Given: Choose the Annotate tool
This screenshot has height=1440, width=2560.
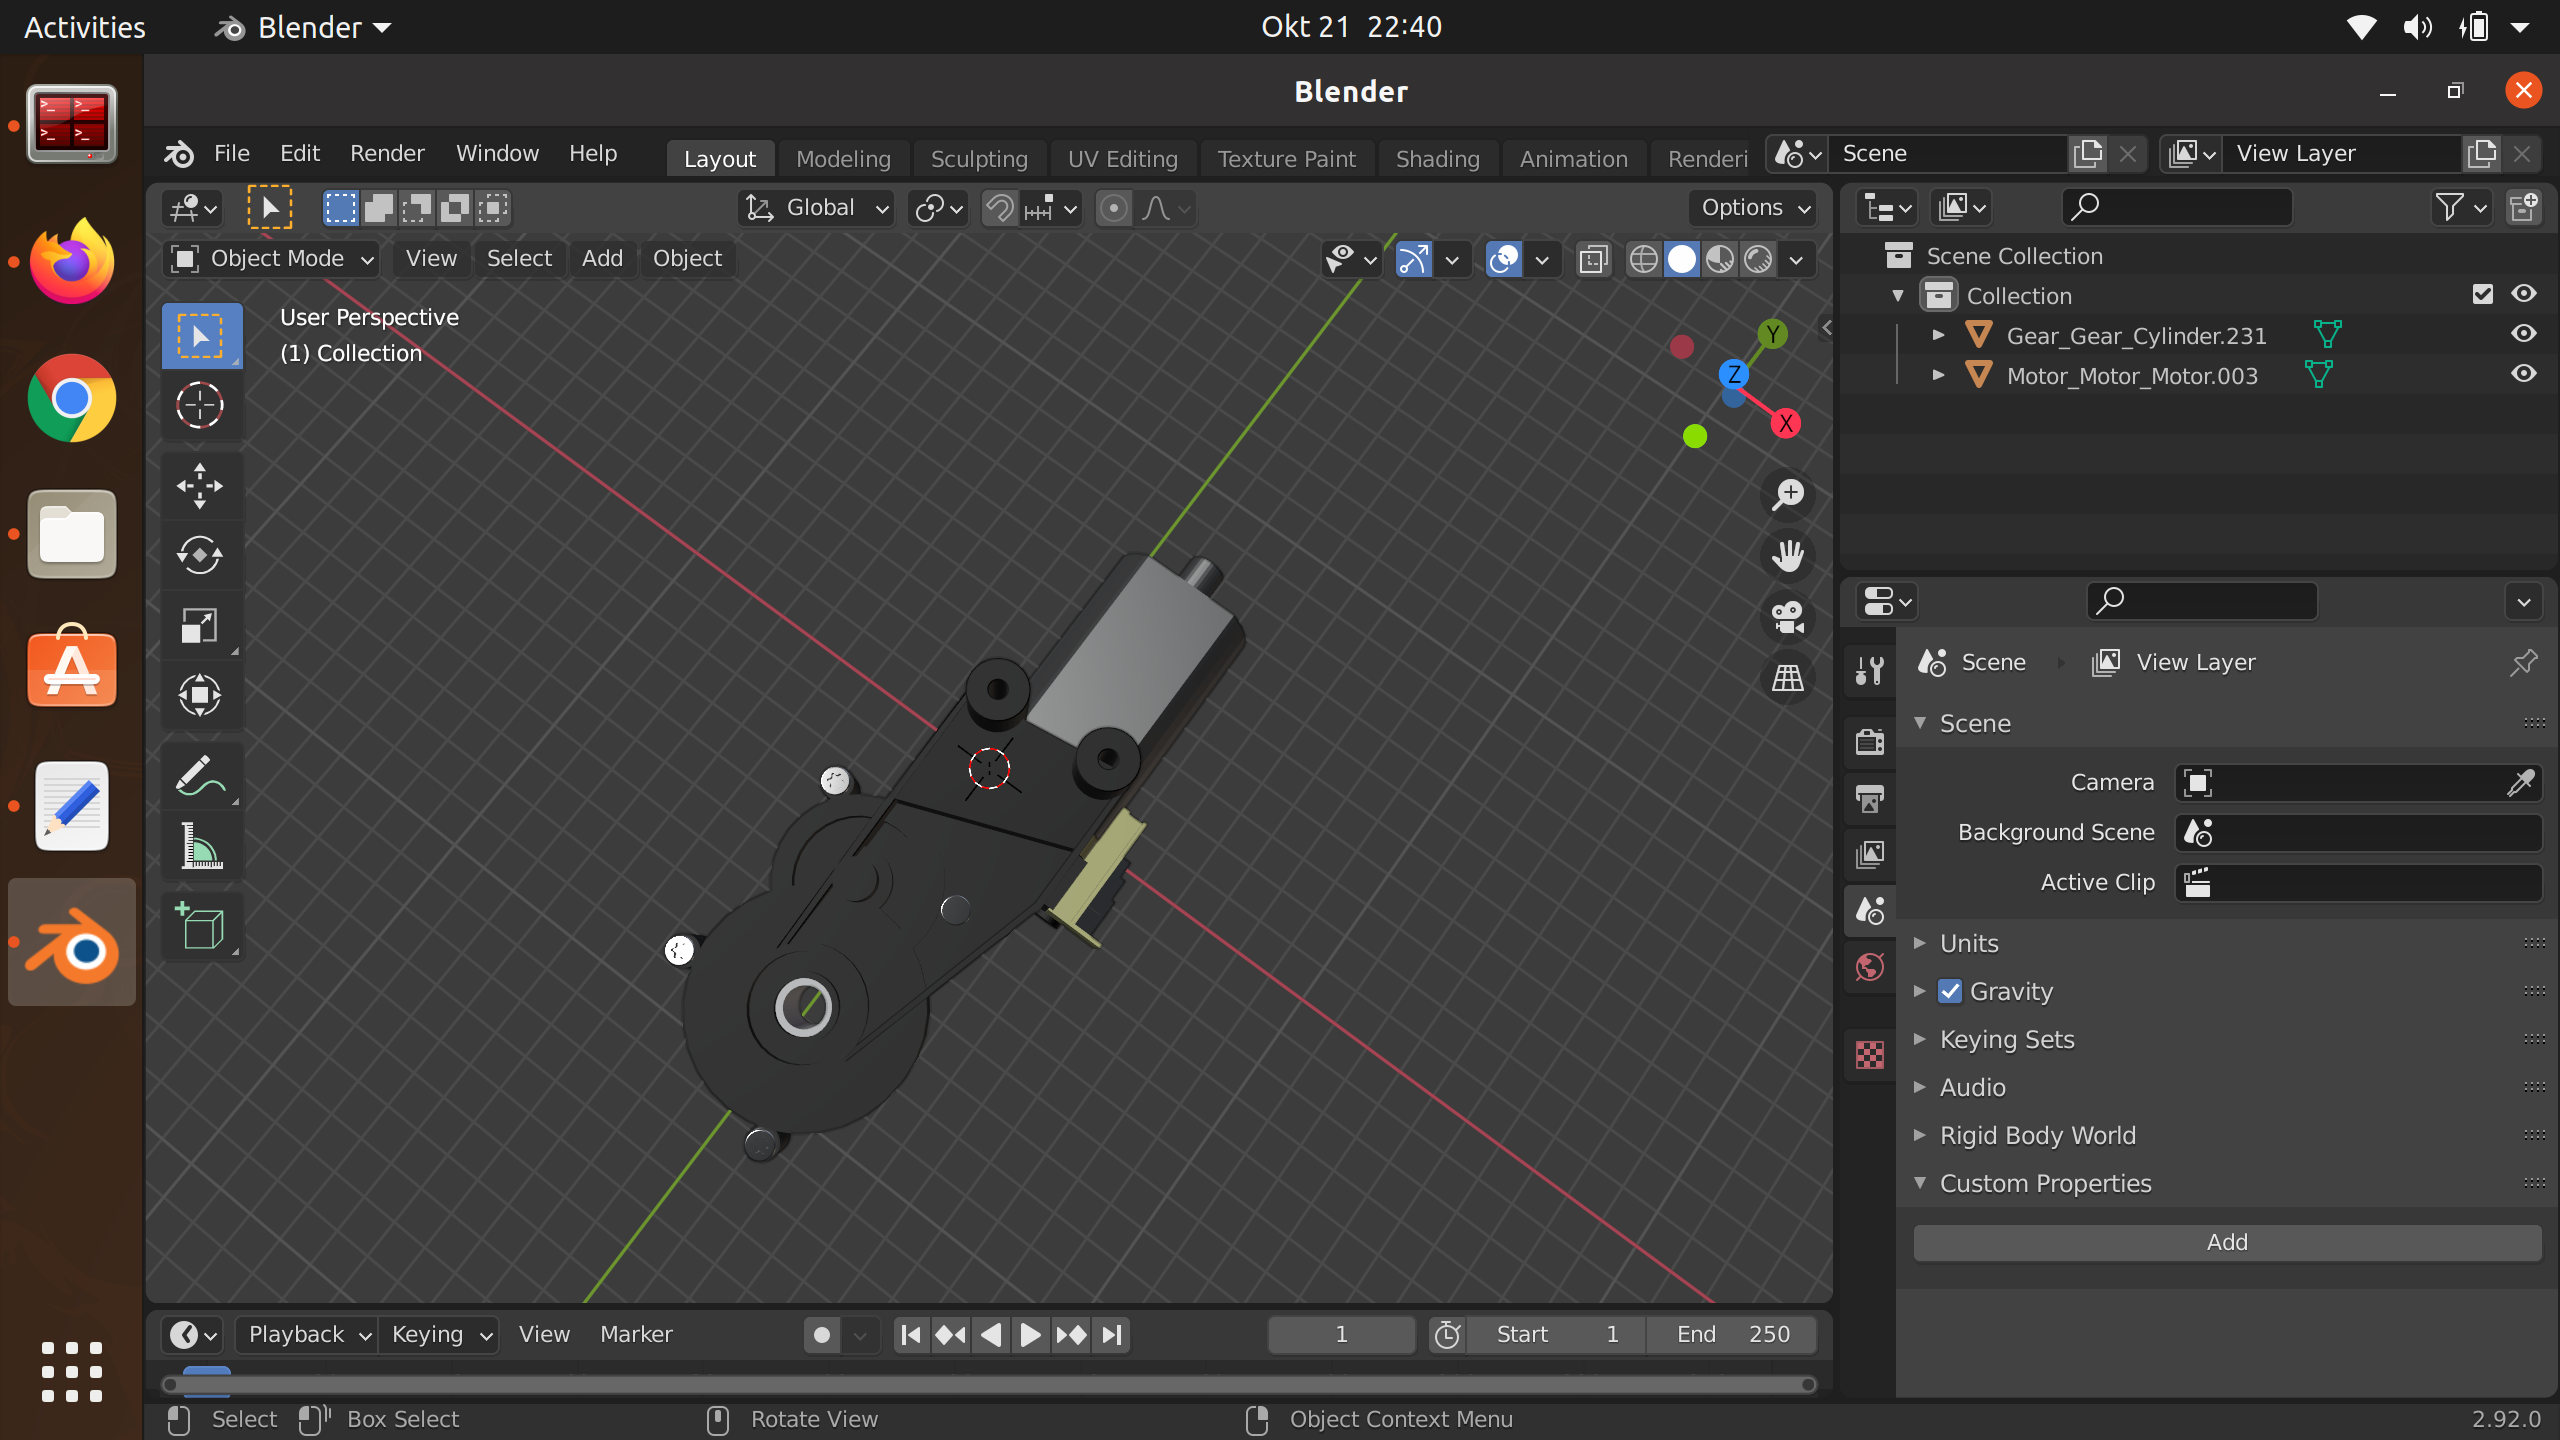Looking at the screenshot, I should coord(200,777).
